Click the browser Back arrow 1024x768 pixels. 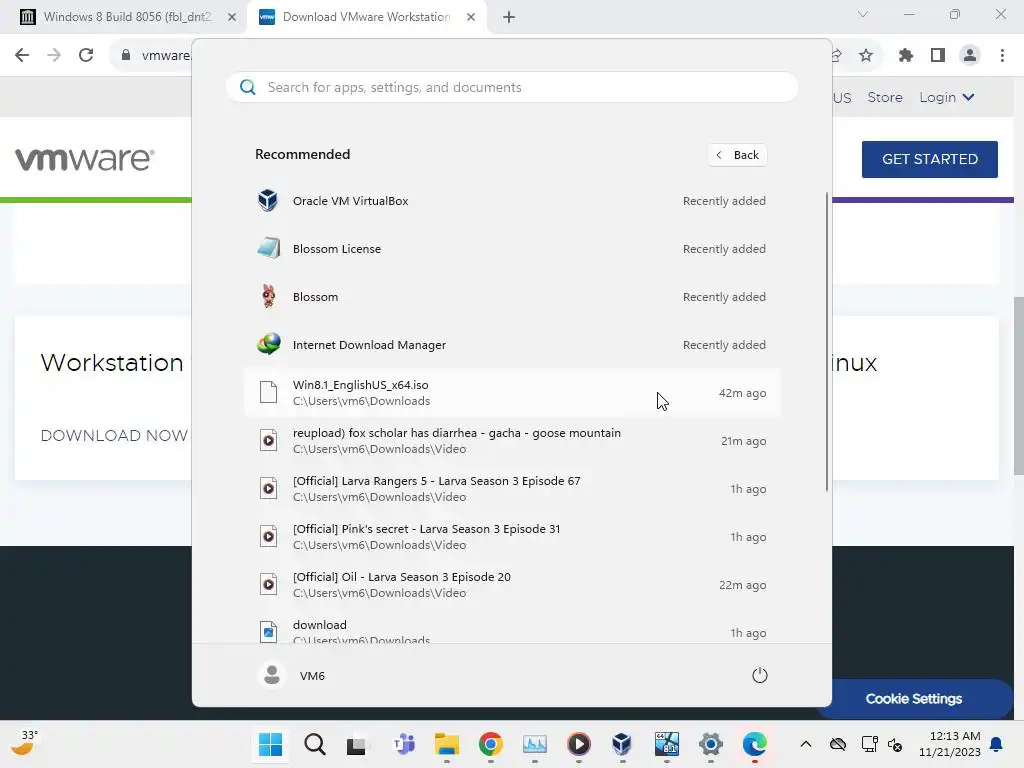(22, 55)
